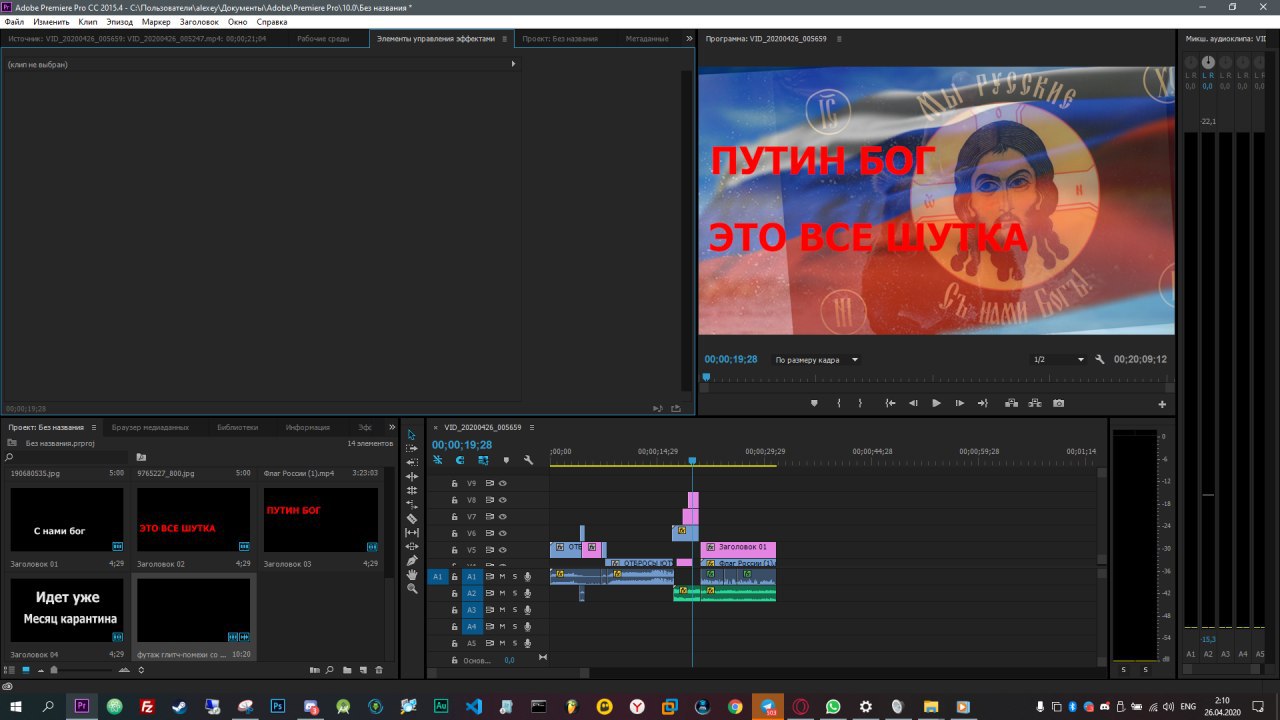The width and height of the screenshot is (1280, 720).
Task: Solo audio track A2
Action: tap(515, 593)
